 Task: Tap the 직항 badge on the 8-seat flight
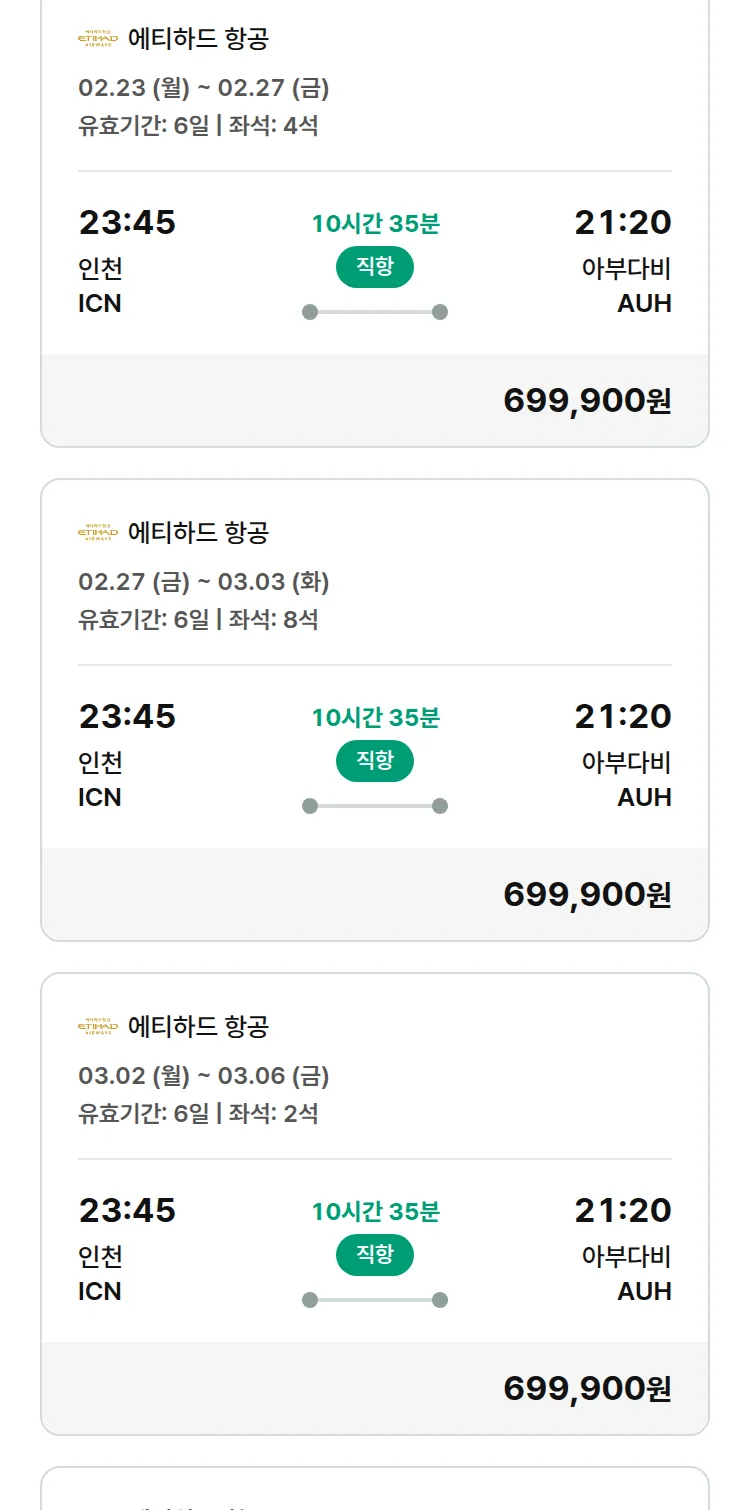pos(374,761)
